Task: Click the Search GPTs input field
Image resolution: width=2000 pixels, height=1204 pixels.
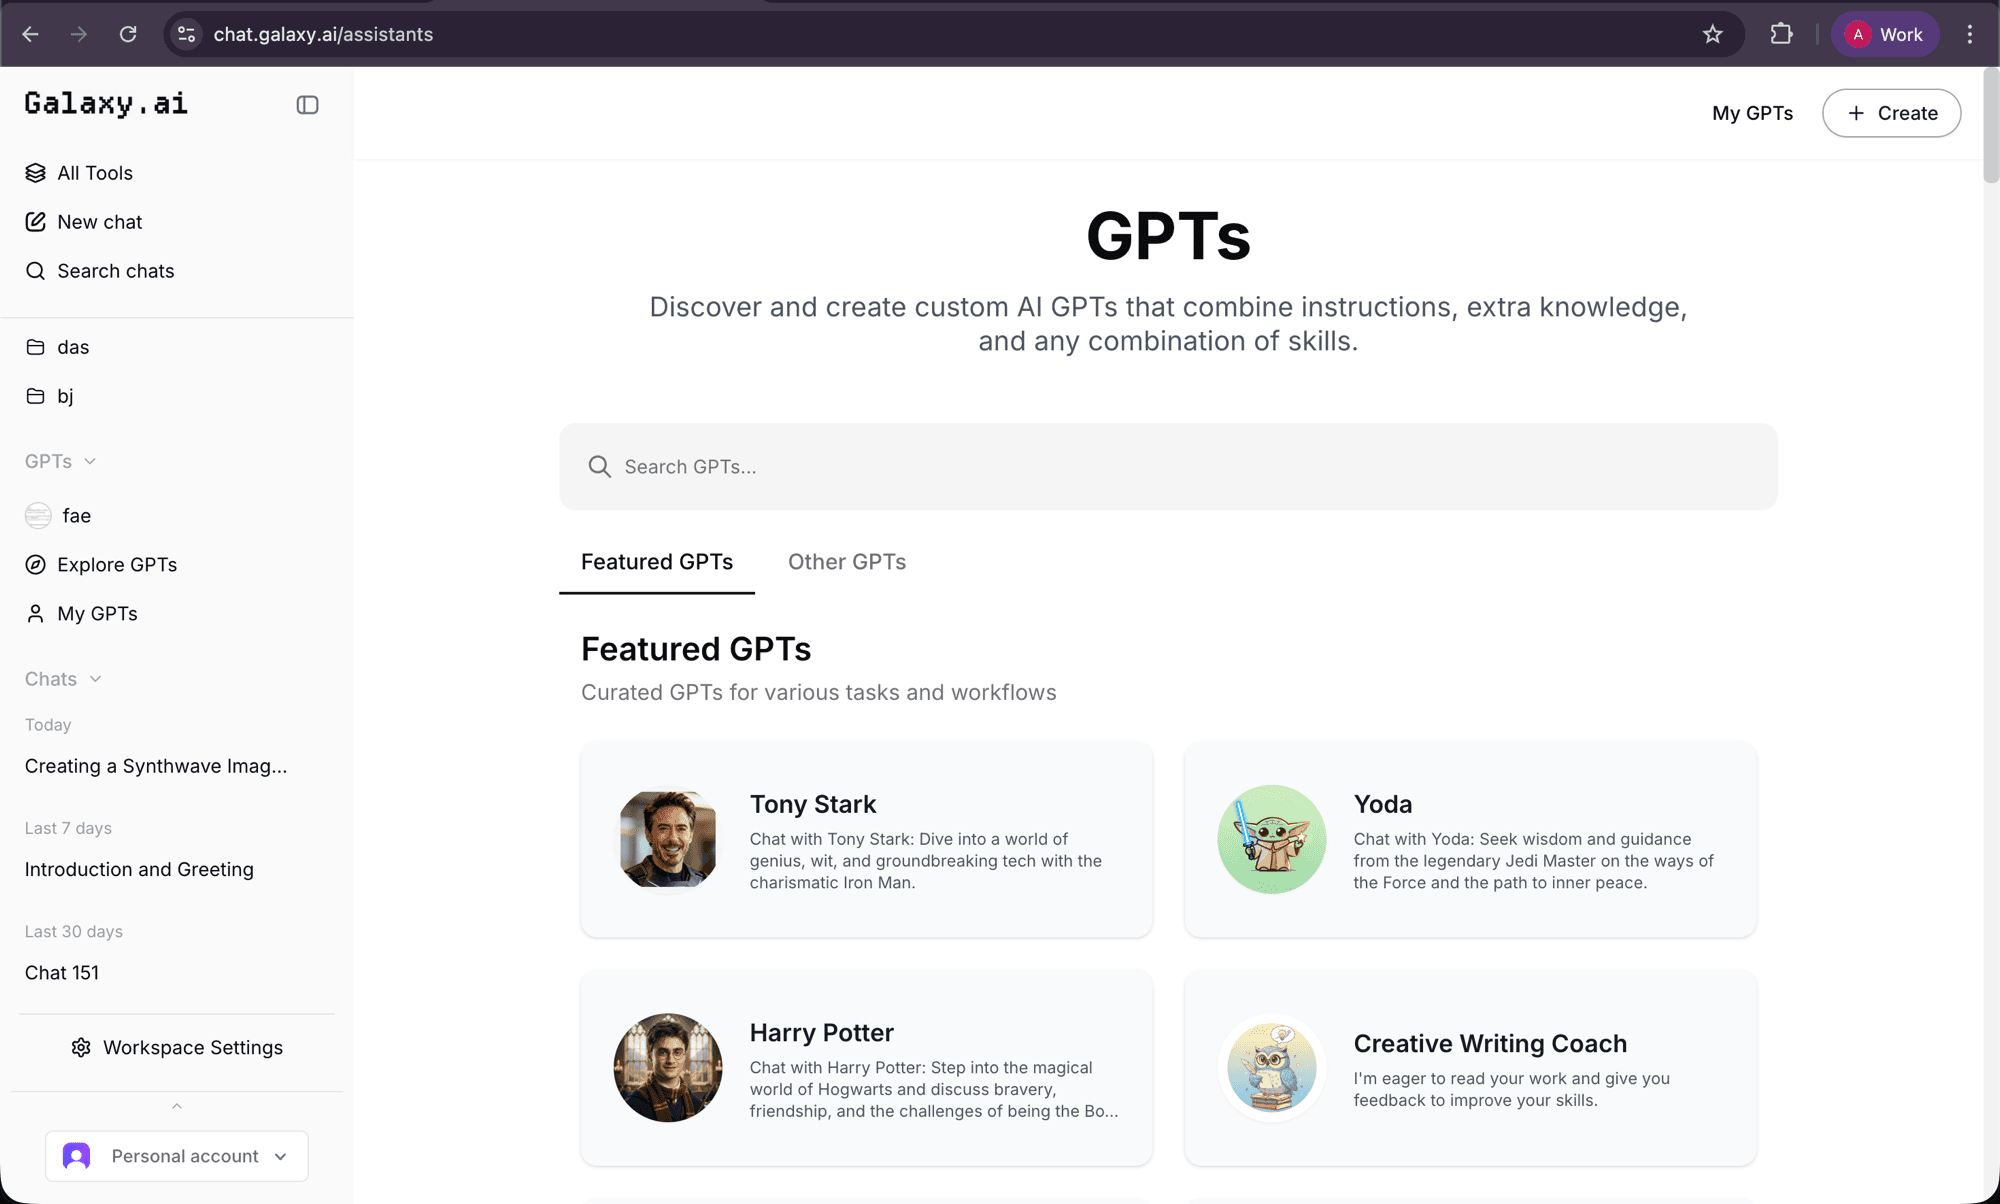Action: [1168, 466]
